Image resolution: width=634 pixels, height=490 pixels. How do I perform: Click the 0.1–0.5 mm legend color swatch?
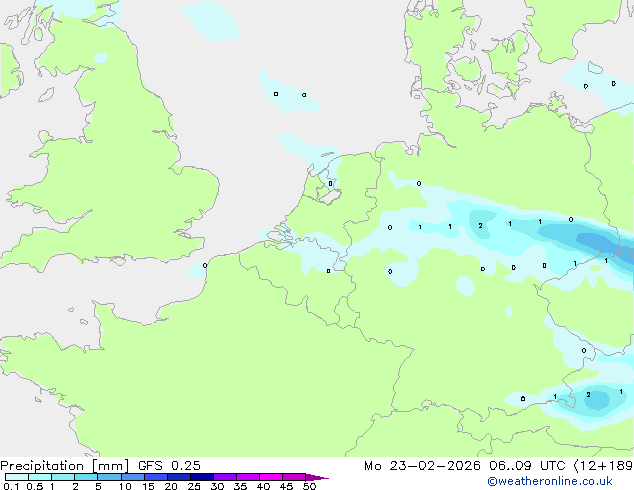pyautogui.click(x=17, y=477)
